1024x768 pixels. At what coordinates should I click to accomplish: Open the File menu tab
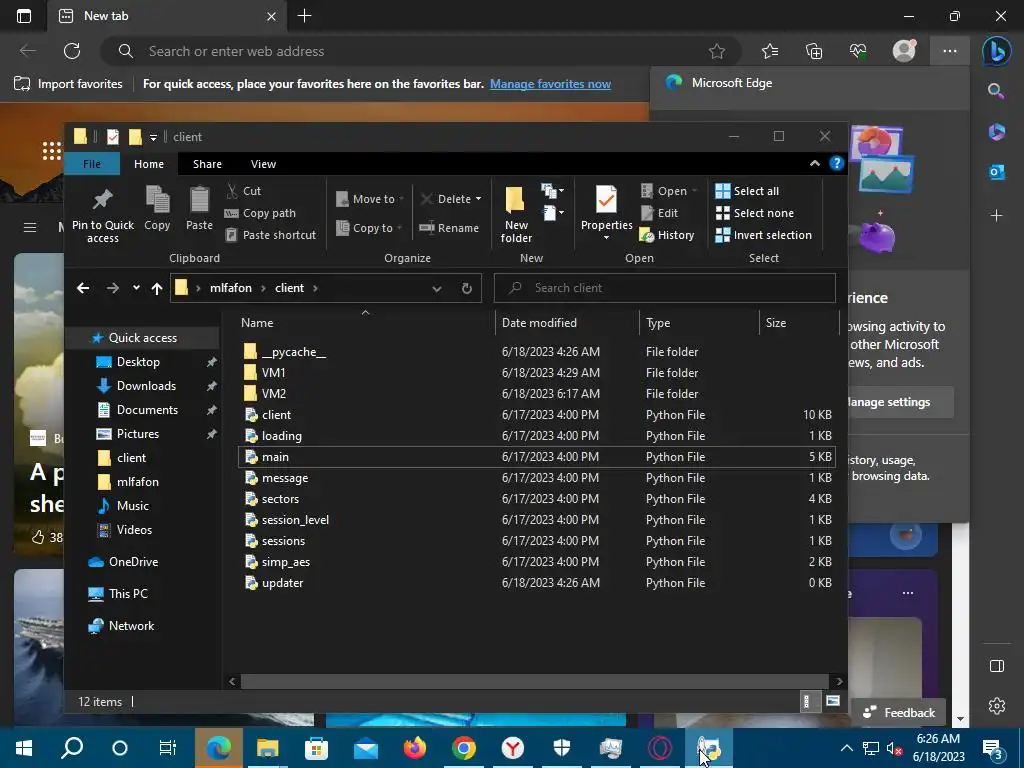coord(92,164)
